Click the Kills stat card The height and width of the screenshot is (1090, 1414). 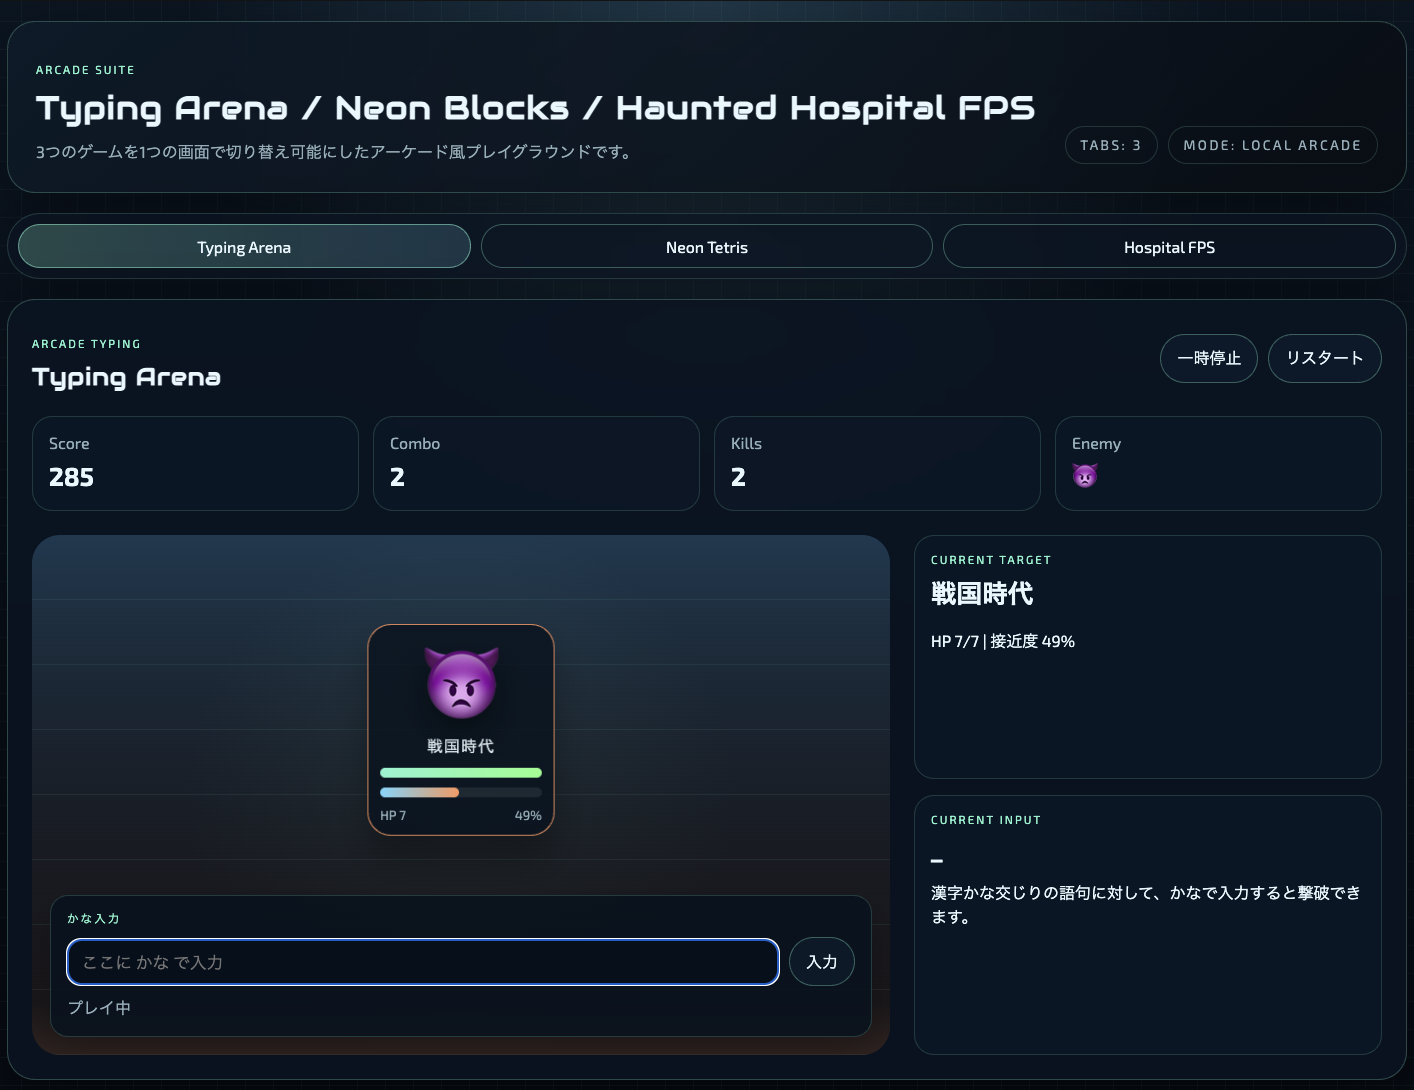(x=877, y=464)
